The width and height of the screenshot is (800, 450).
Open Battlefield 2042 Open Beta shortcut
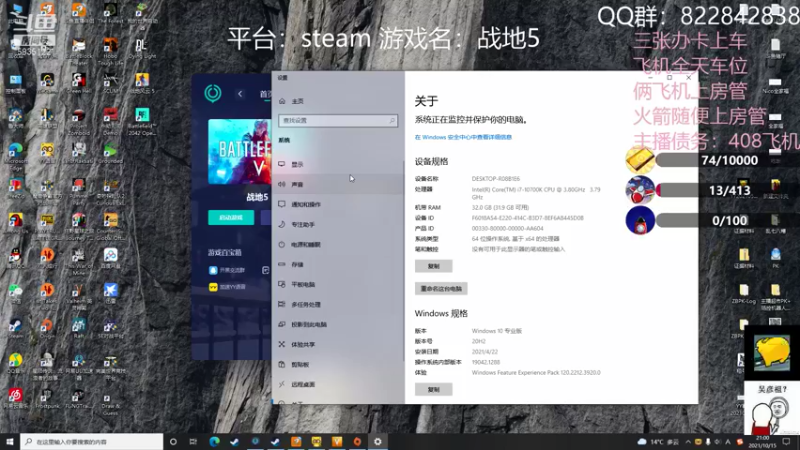[x=142, y=121]
